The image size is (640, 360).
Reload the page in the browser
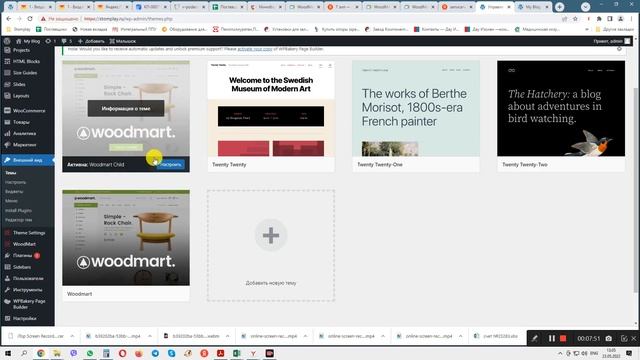[30, 19]
